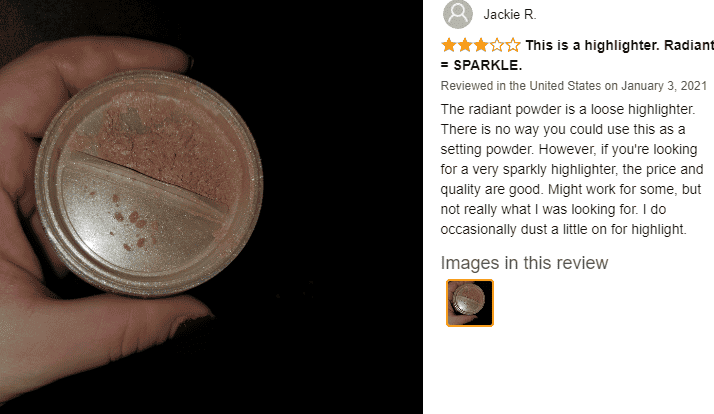
Task: Click the review text 'The radiant powder...' paragraph
Action: point(572,169)
